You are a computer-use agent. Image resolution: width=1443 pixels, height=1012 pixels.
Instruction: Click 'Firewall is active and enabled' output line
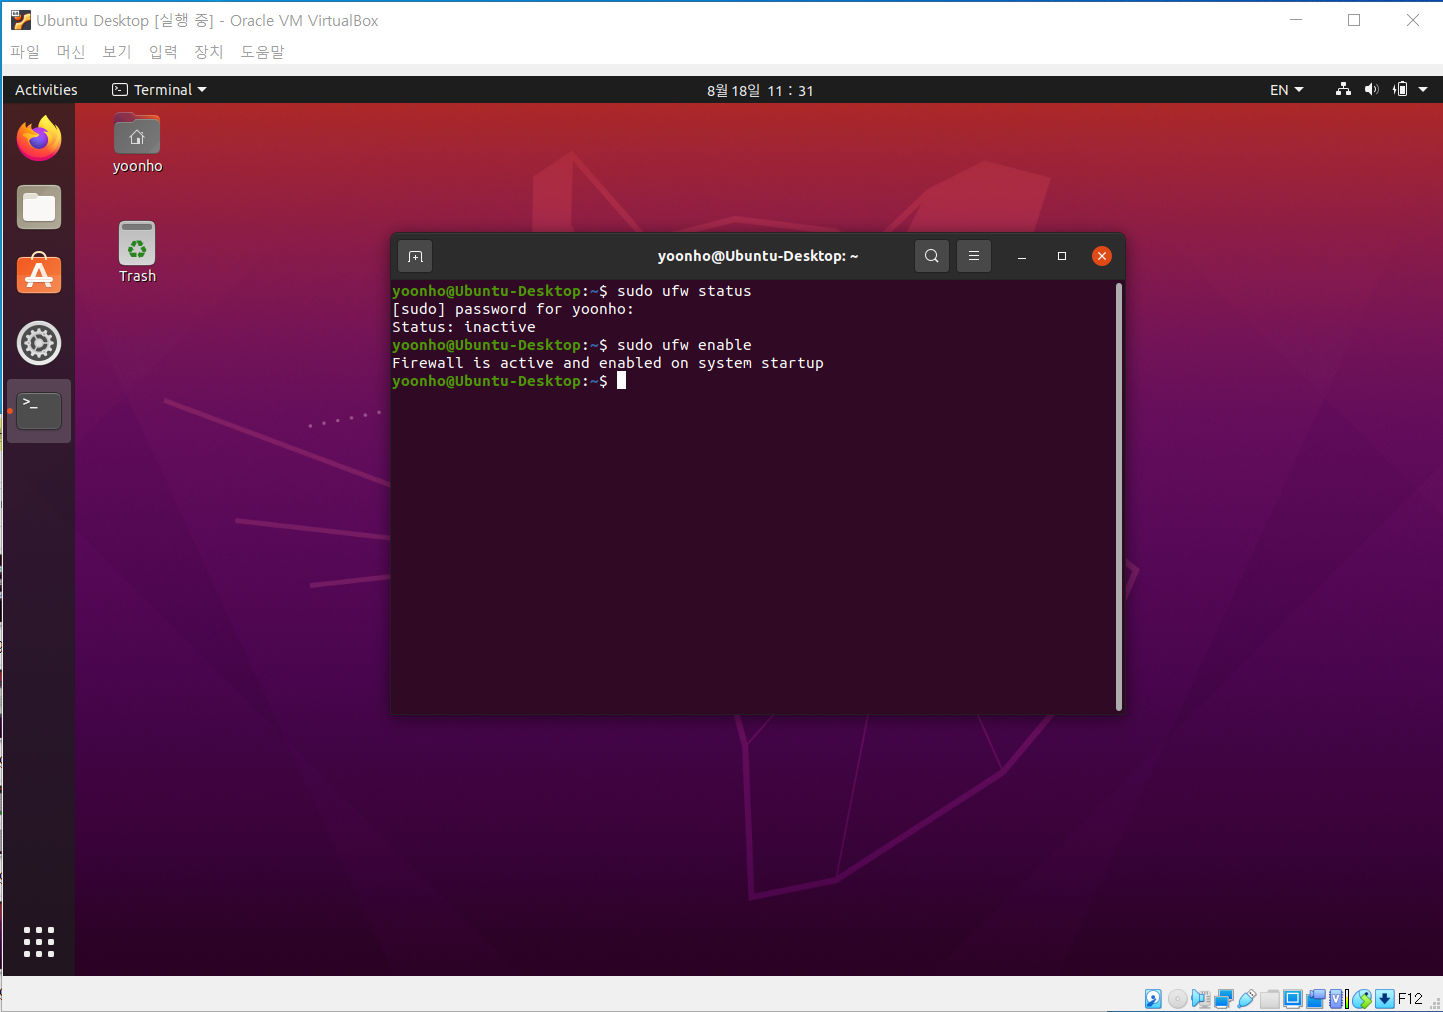[608, 363]
